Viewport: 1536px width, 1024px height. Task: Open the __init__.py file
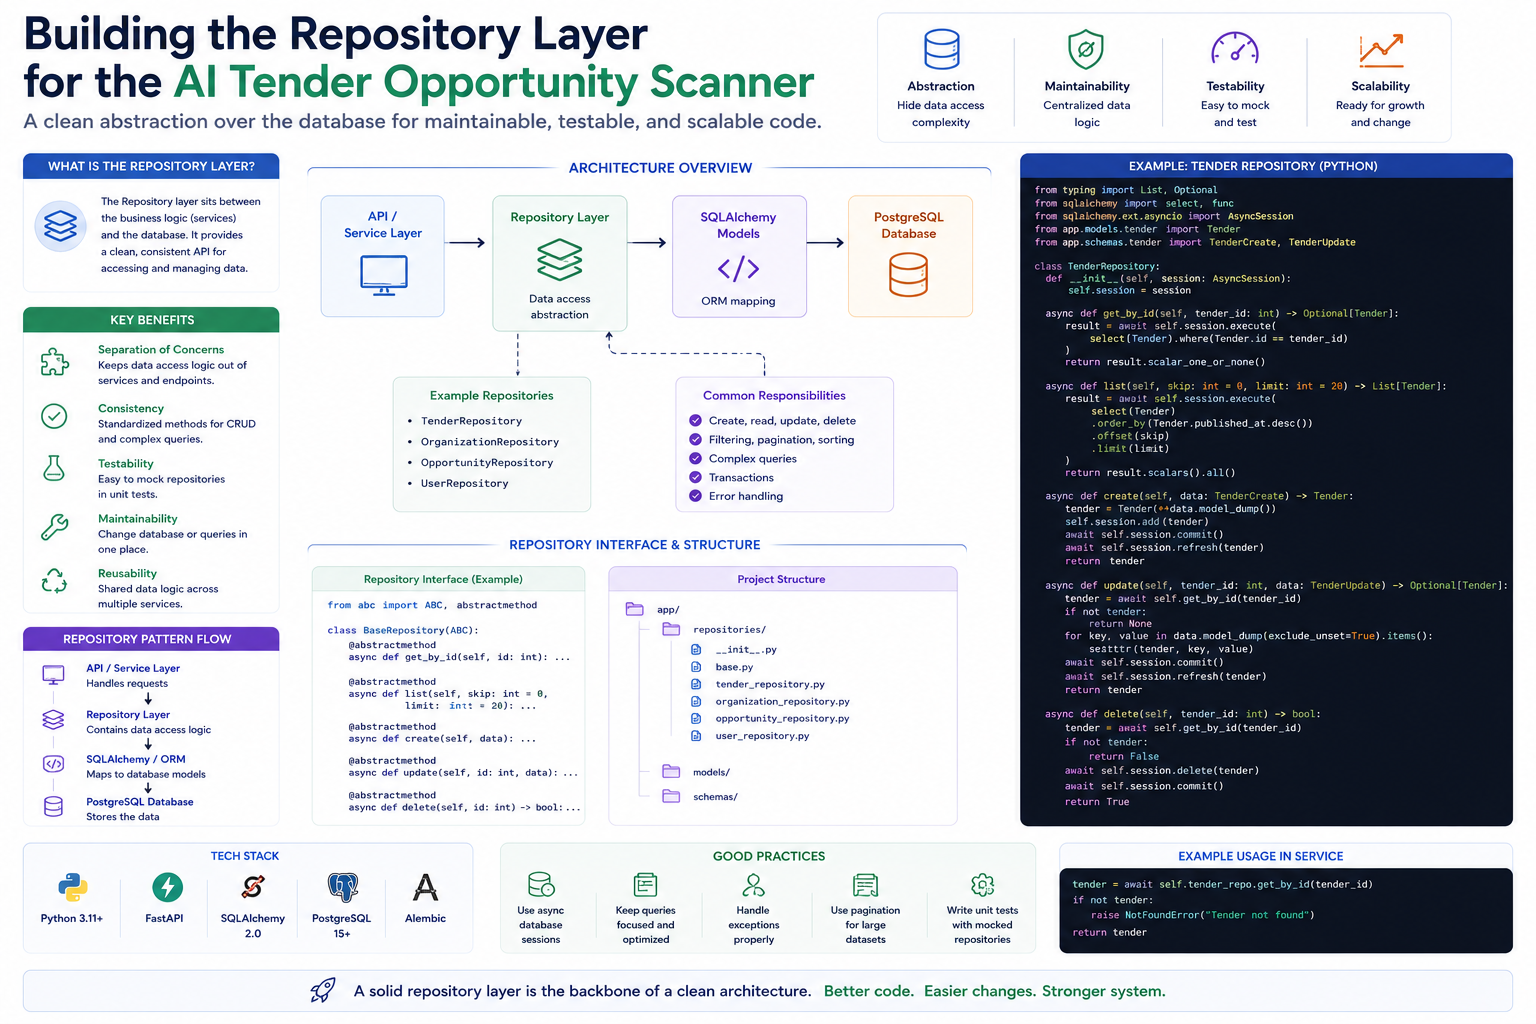click(745, 650)
